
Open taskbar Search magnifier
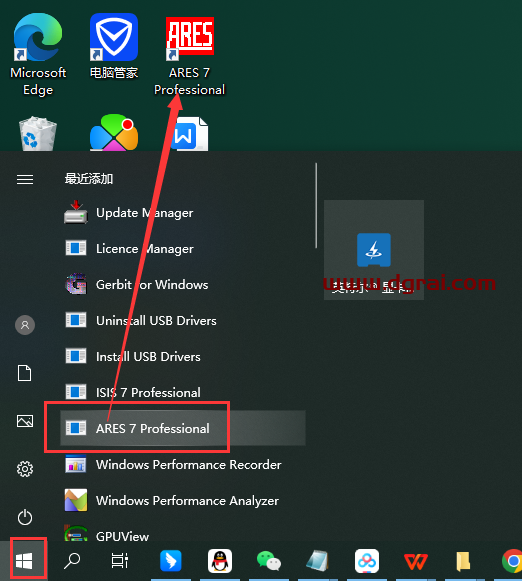(72, 561)
